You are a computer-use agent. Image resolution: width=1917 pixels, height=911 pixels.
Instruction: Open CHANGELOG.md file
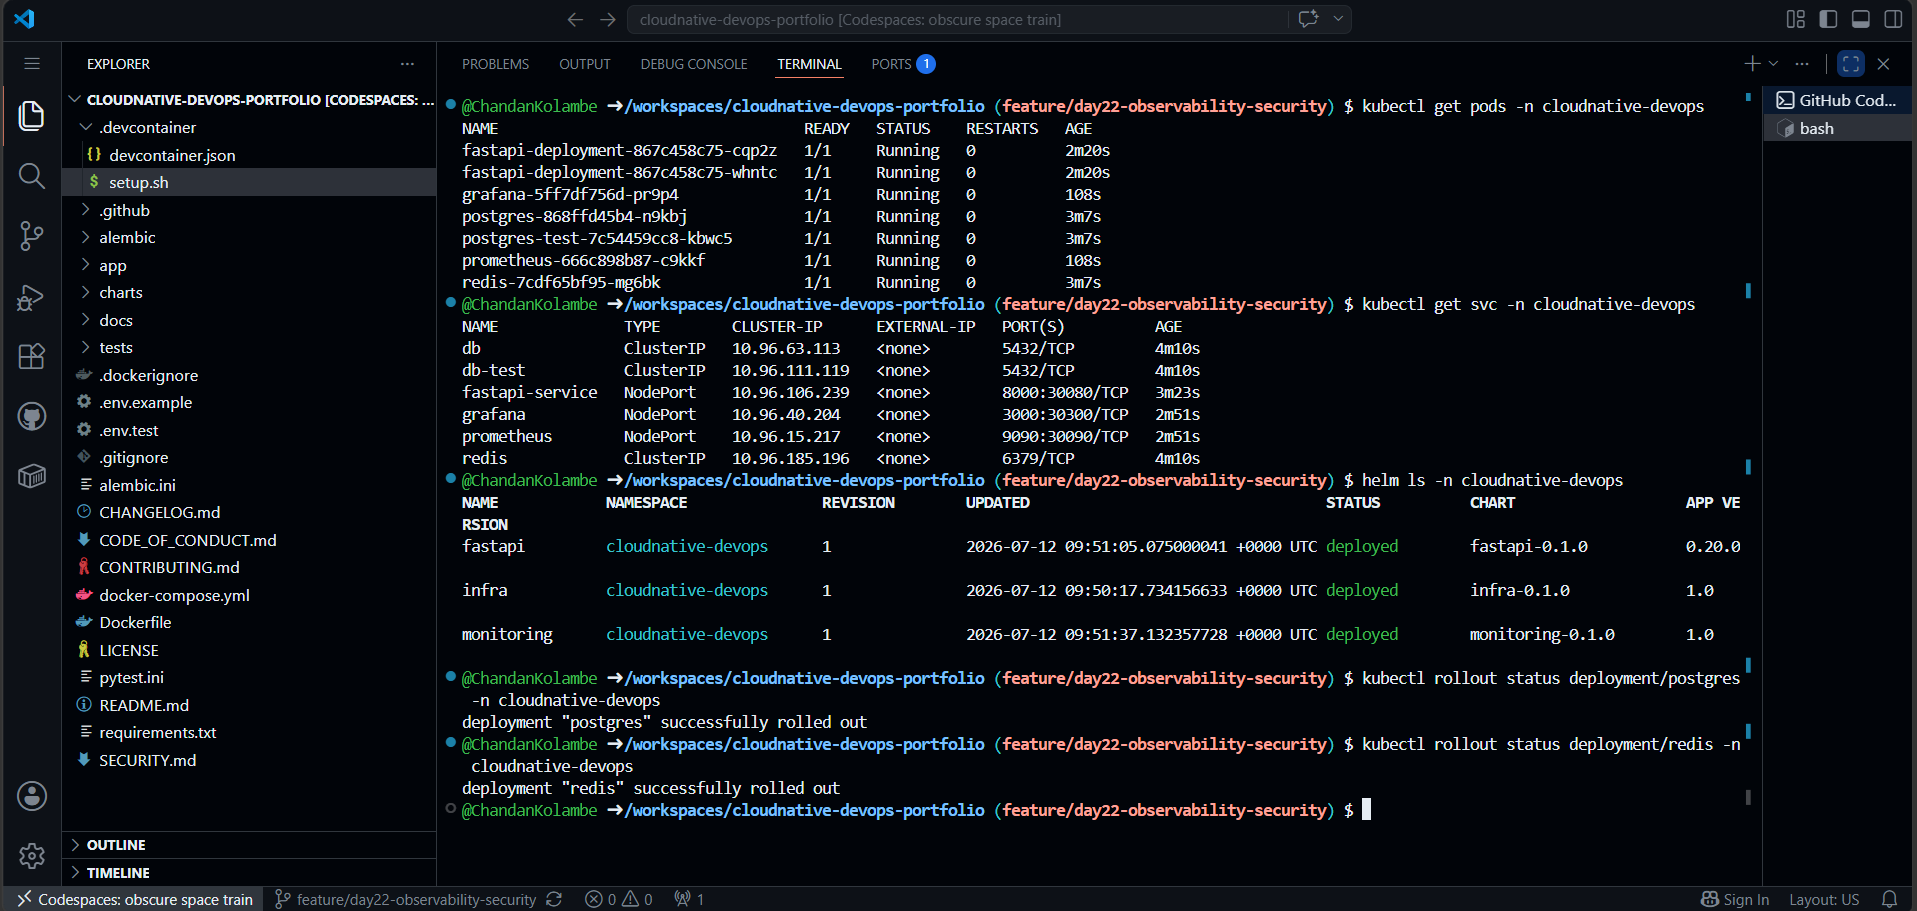pyautogui.click(x=249, y=512)
